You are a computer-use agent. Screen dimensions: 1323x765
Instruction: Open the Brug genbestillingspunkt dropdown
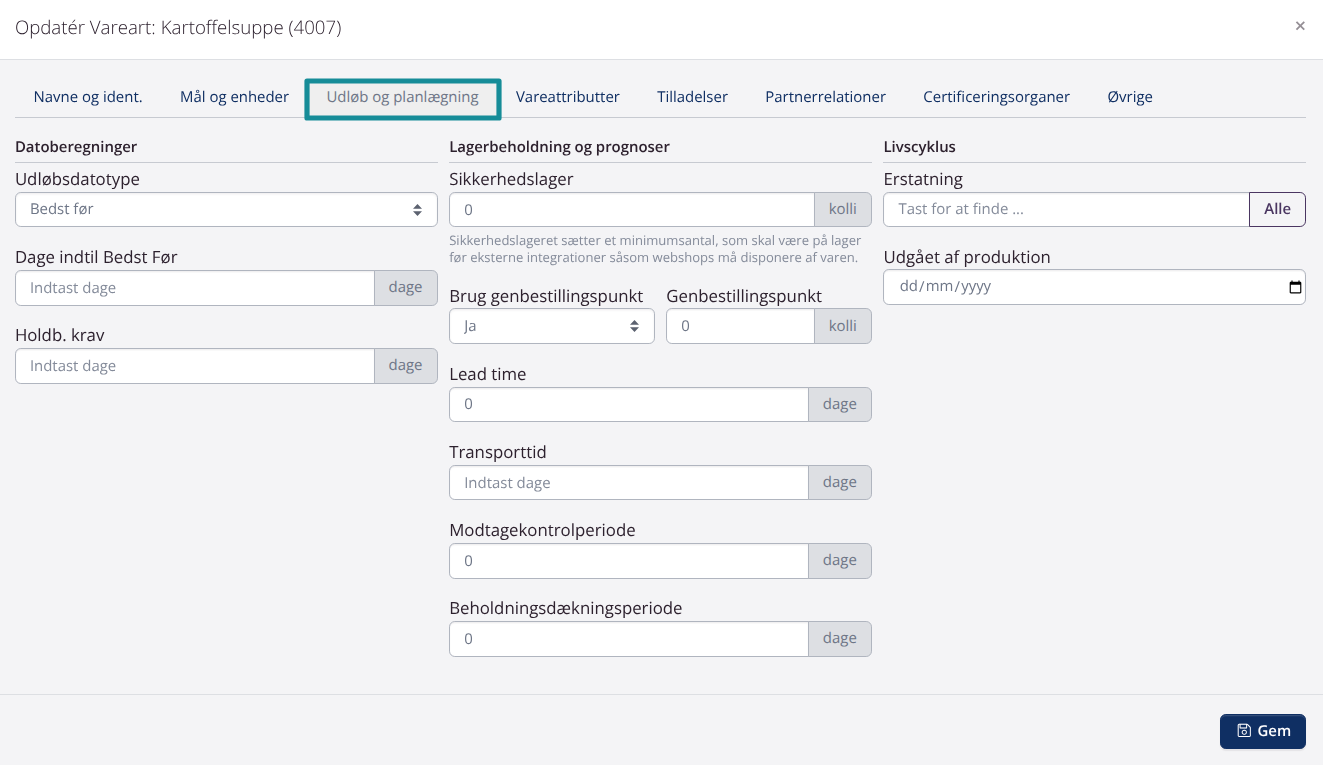point(552,326)
